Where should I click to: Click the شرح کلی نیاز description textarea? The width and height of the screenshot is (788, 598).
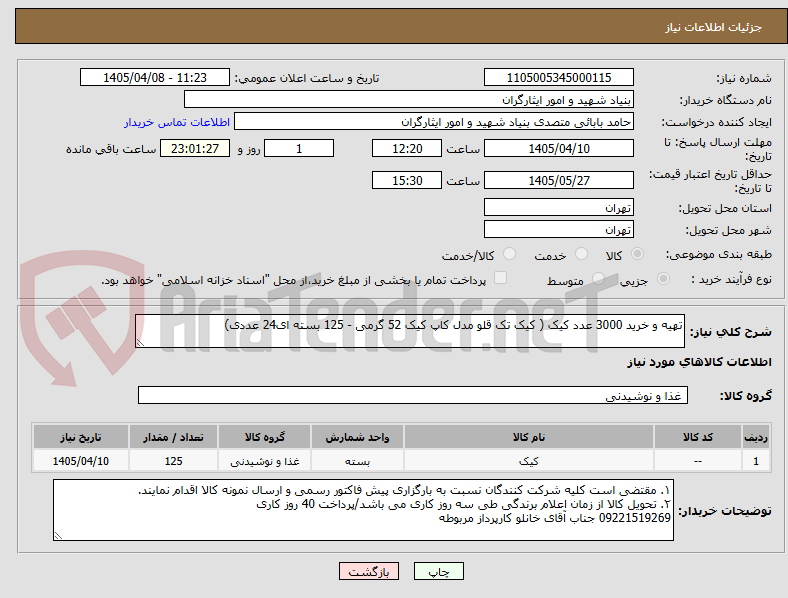point(410,331)
